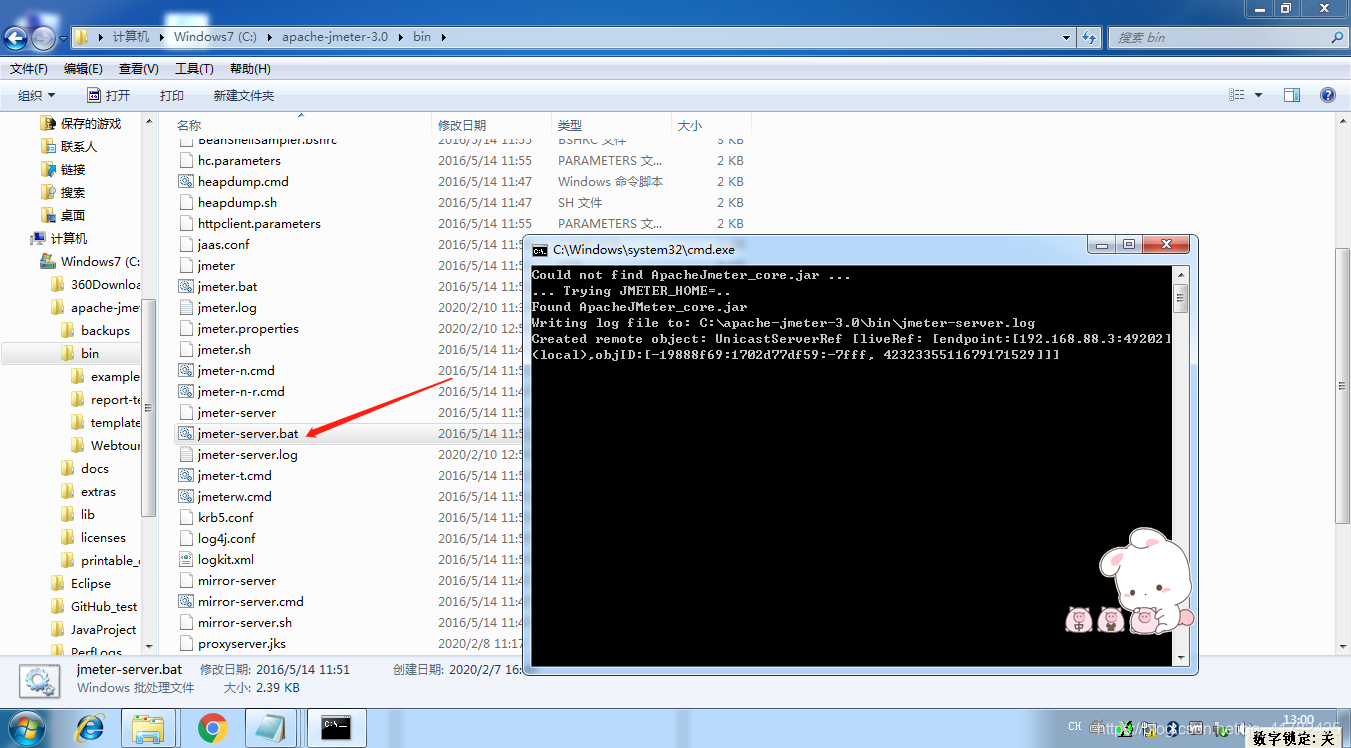Viewport: 1351px width, 748px height.
Task: Select krb5.conf file name
Action: click(226, 518)
